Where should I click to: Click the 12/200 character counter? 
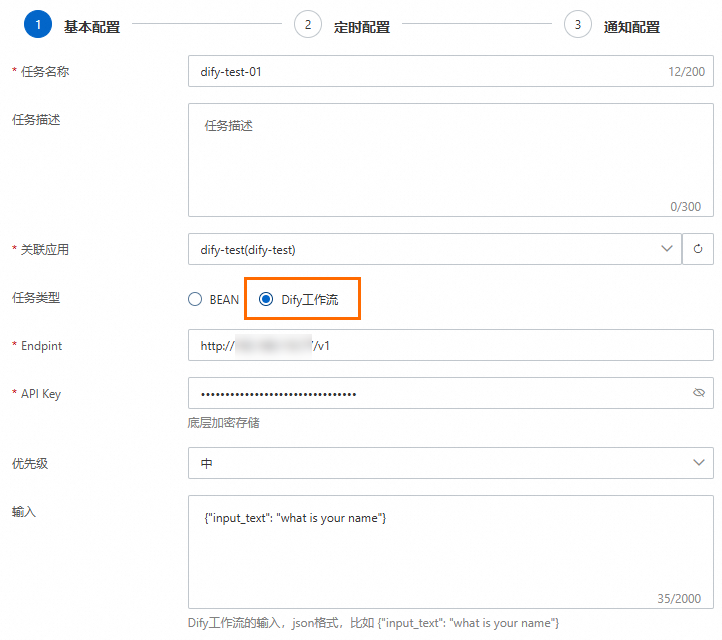(687, 72)
